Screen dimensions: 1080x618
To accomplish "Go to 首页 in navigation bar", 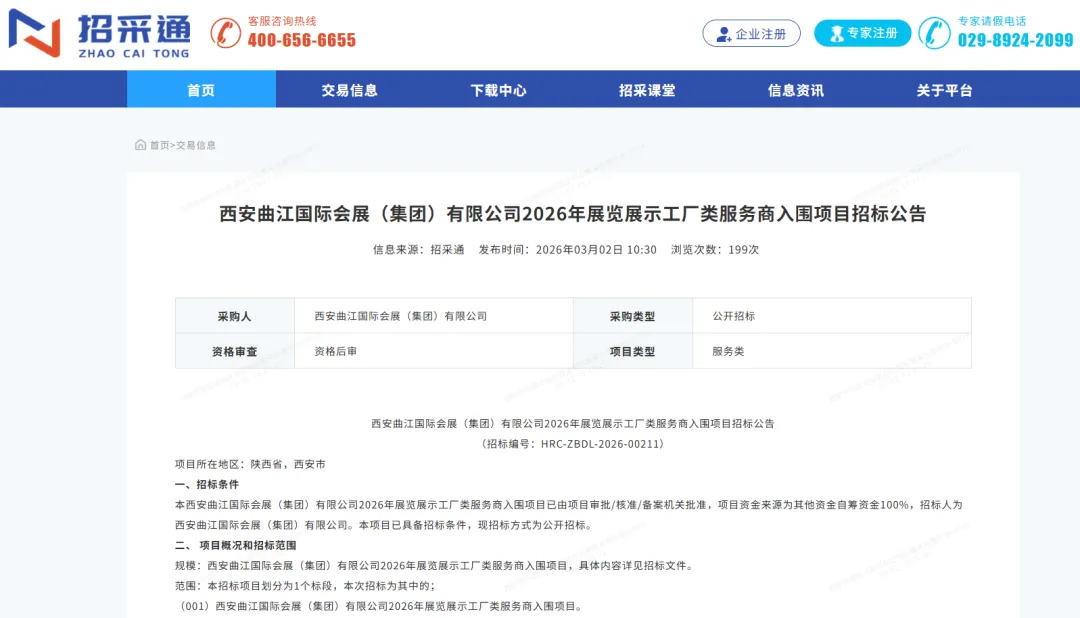I will point(201,90).
